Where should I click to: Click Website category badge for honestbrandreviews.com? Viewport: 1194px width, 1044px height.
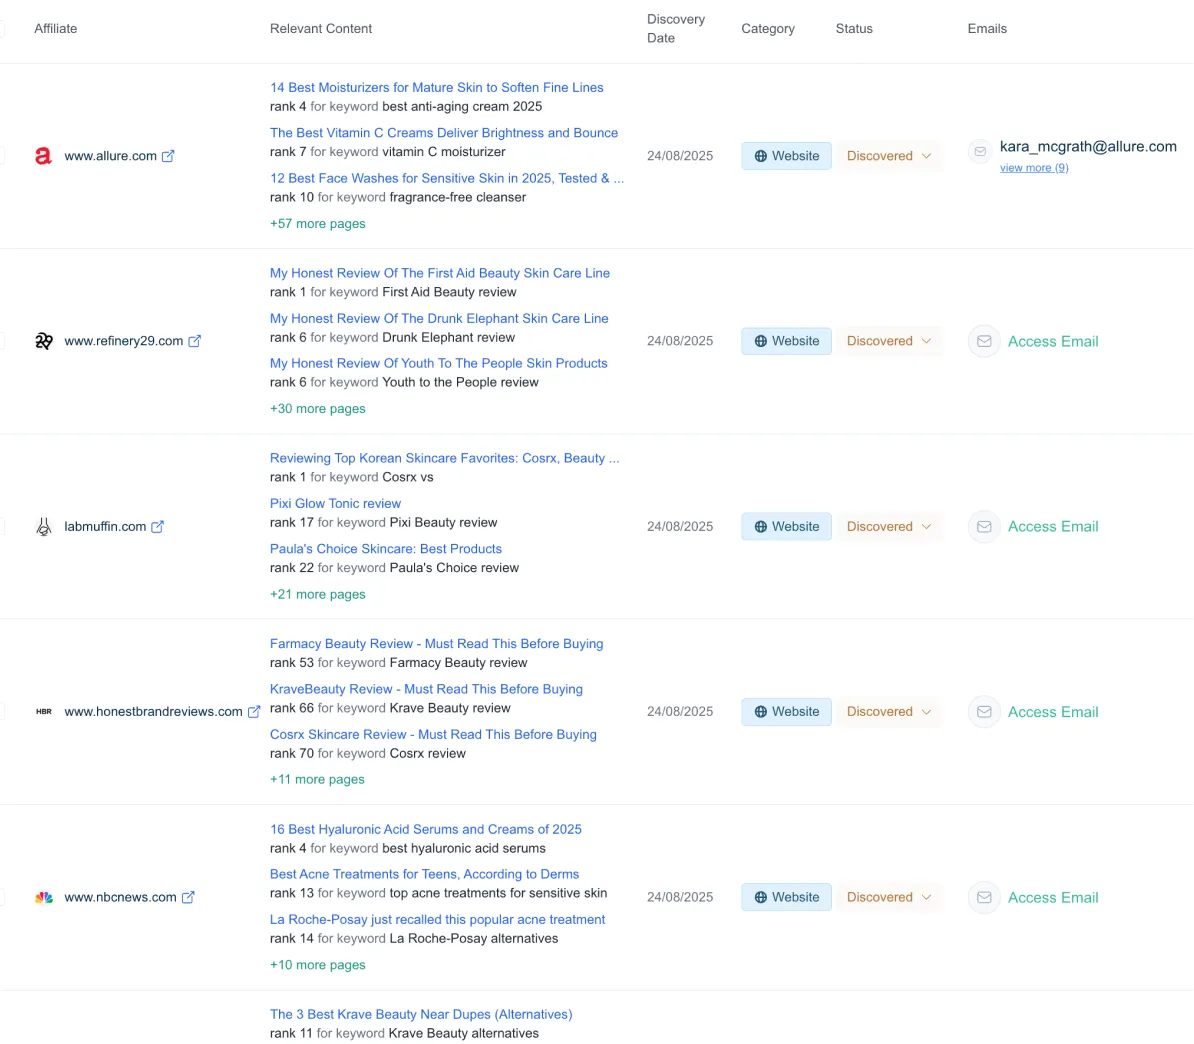[787, 711]
